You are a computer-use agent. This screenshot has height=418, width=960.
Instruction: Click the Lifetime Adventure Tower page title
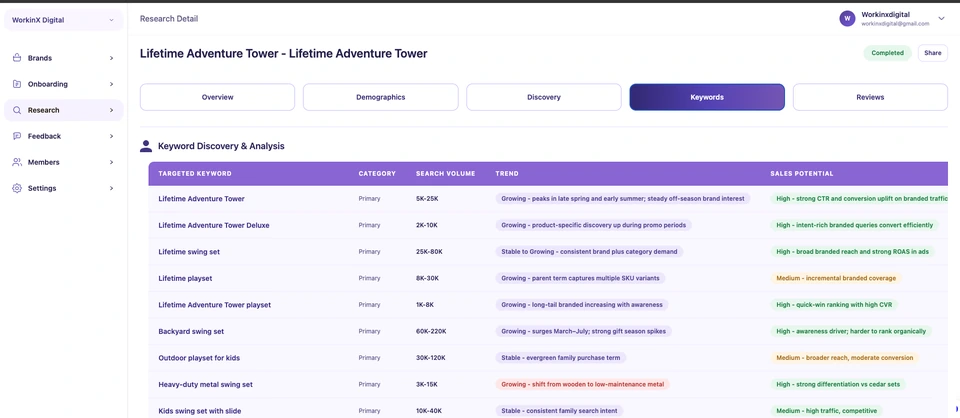[283, 54]
